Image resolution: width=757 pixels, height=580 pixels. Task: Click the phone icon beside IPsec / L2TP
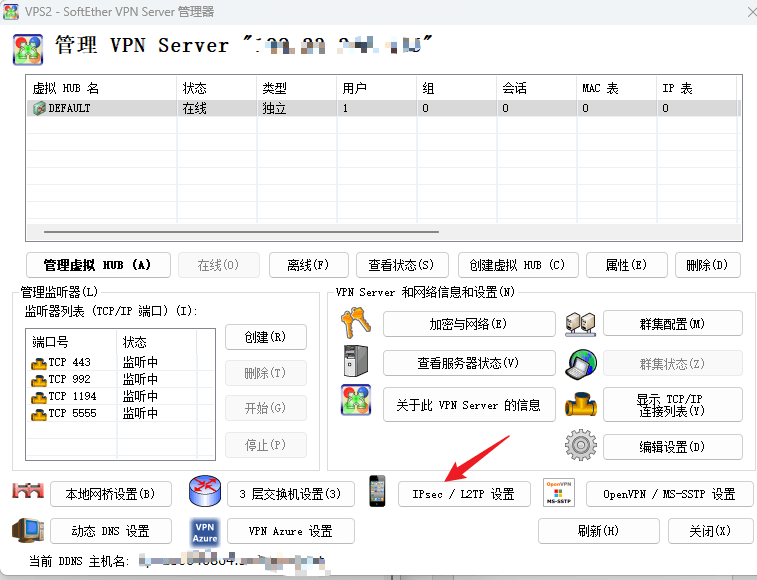[x=376, y=493]
